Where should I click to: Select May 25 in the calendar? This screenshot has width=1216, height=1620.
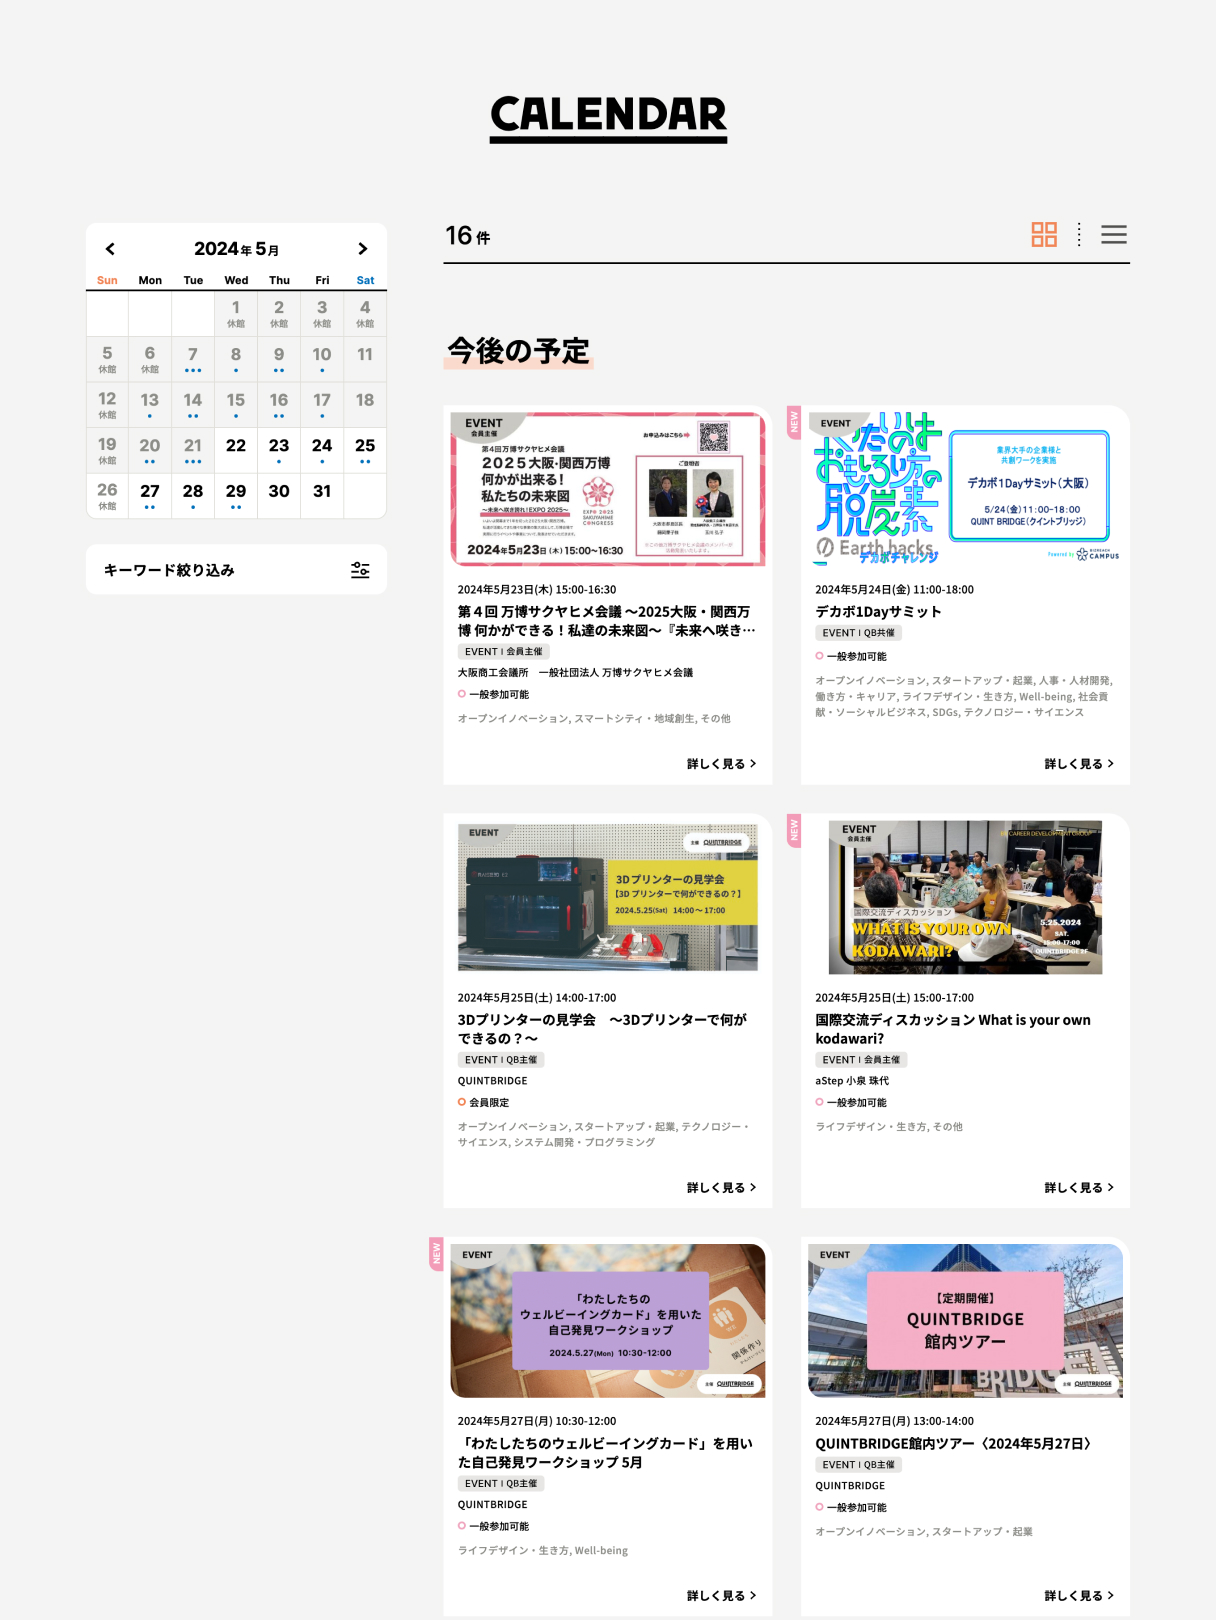click(x=365, y=446)
